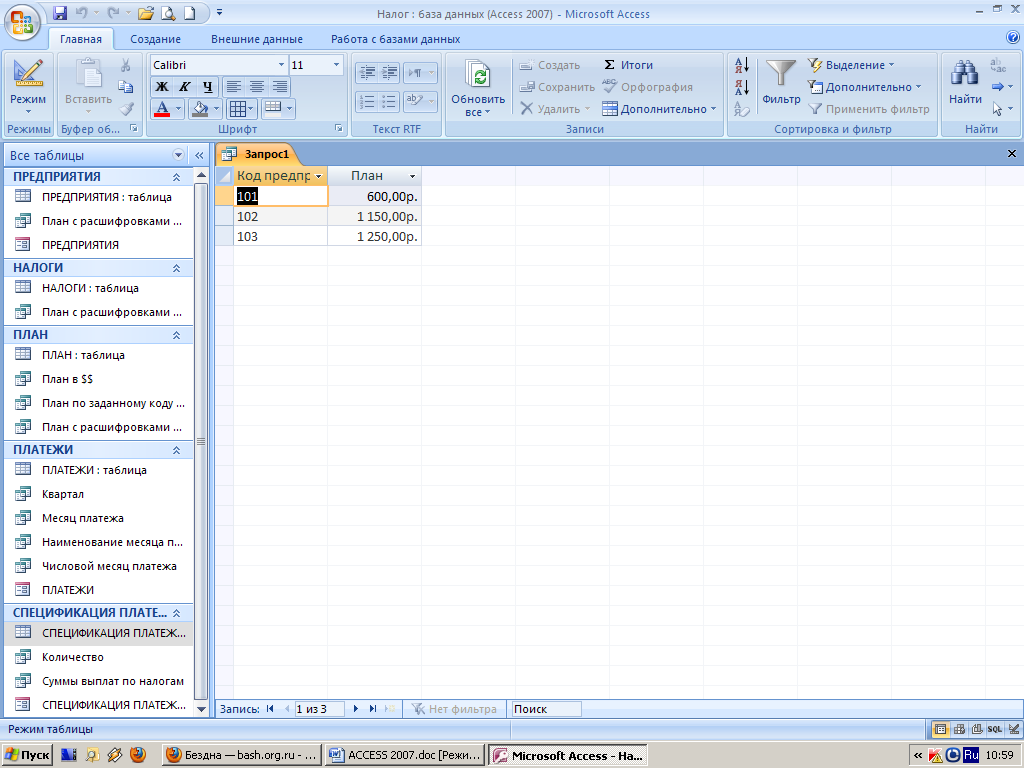Apply the red font color A button
This screenshot has height=768, width=1024.
tap(163, 109)
